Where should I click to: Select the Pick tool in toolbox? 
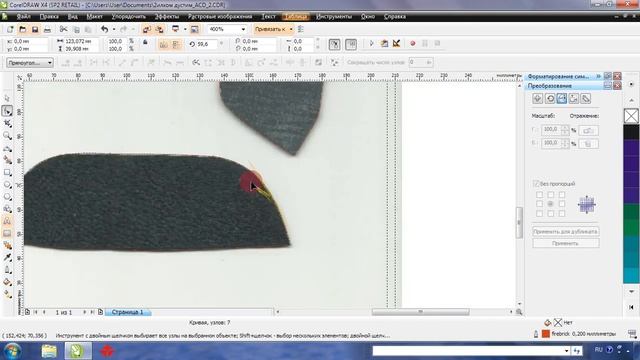tap(7, 98)
